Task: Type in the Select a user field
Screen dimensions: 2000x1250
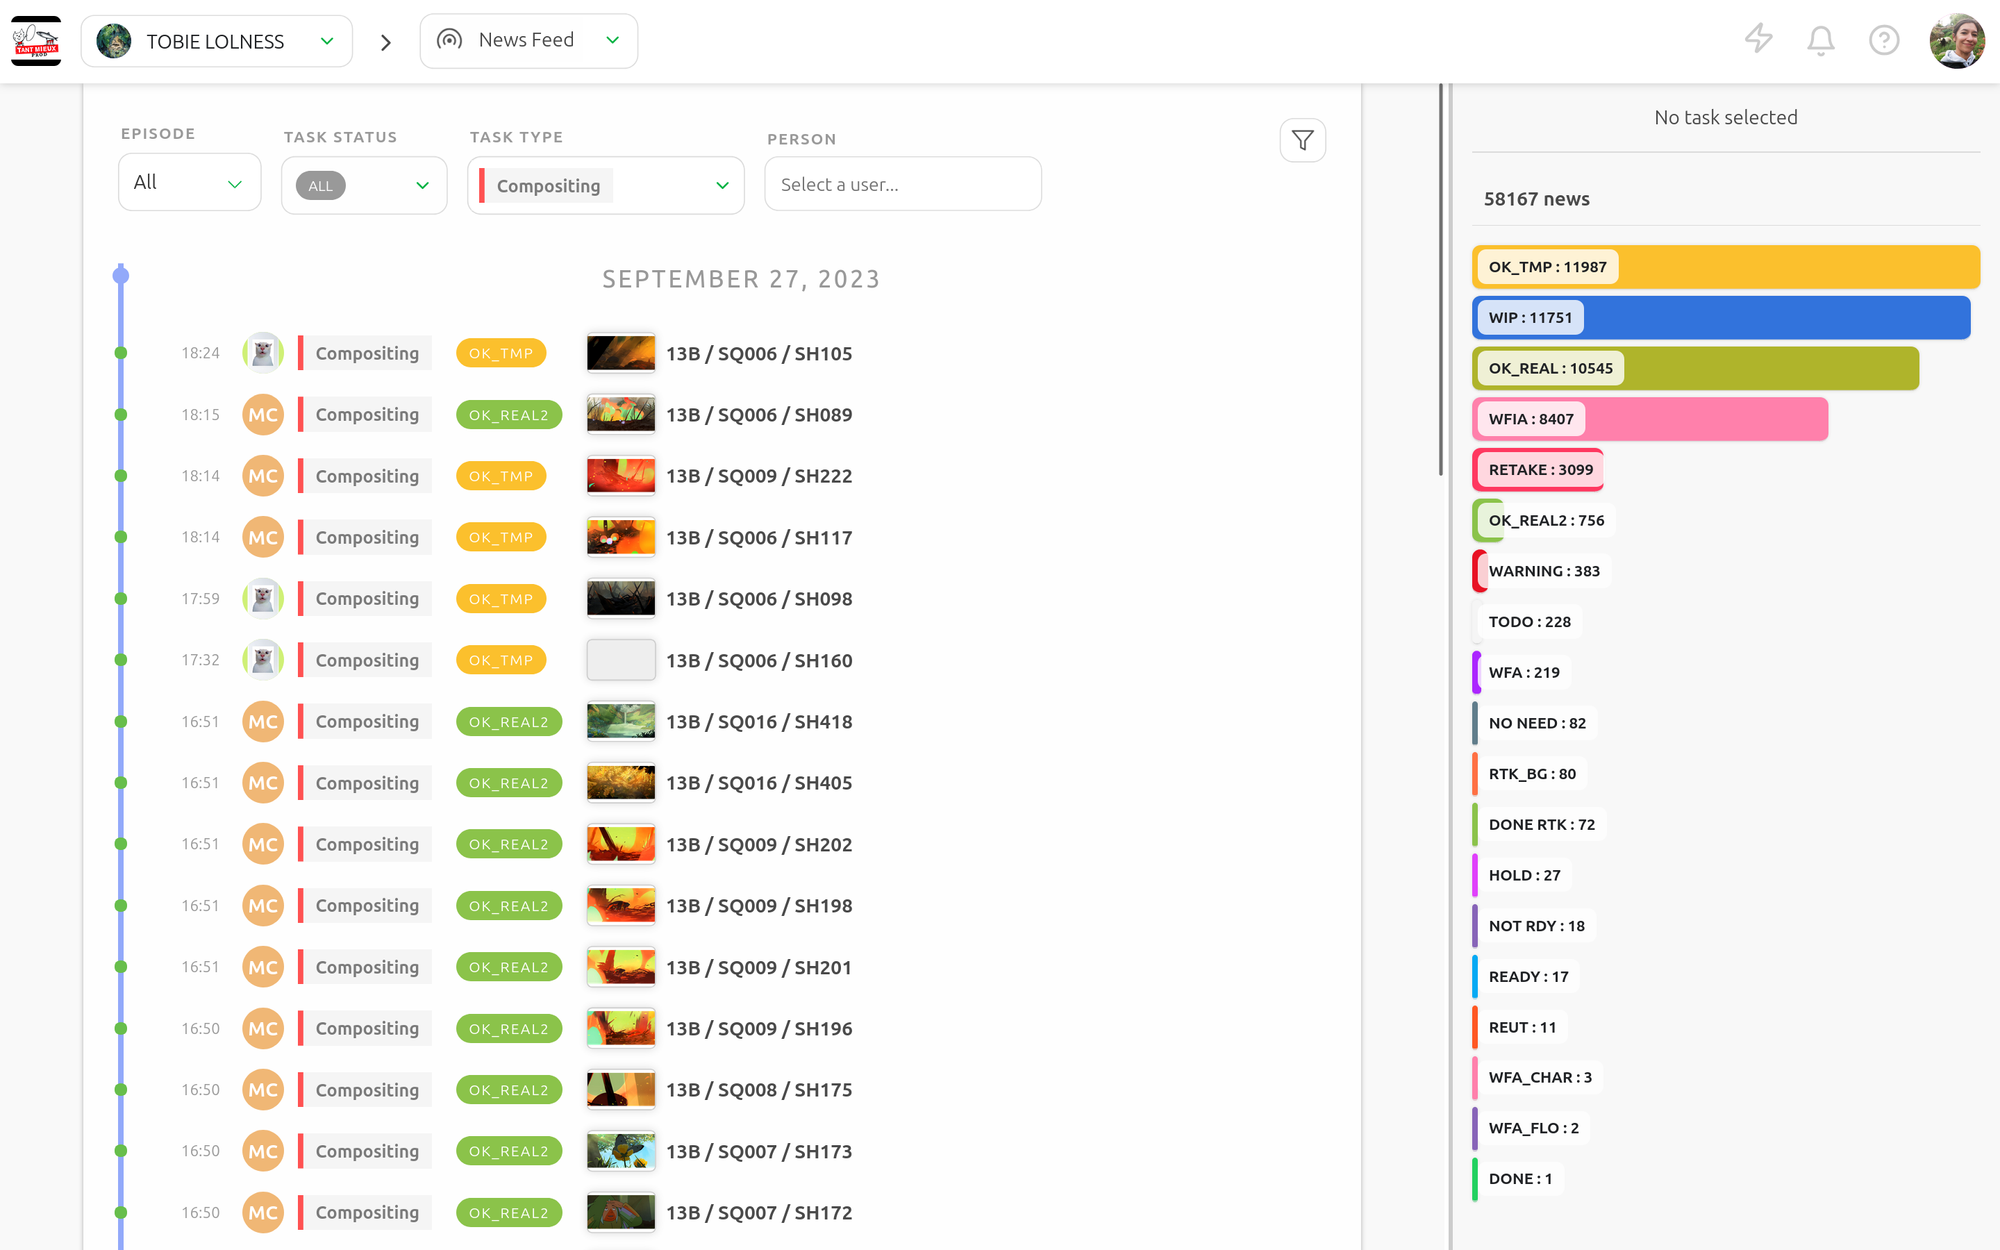Action: coord(902,184)
